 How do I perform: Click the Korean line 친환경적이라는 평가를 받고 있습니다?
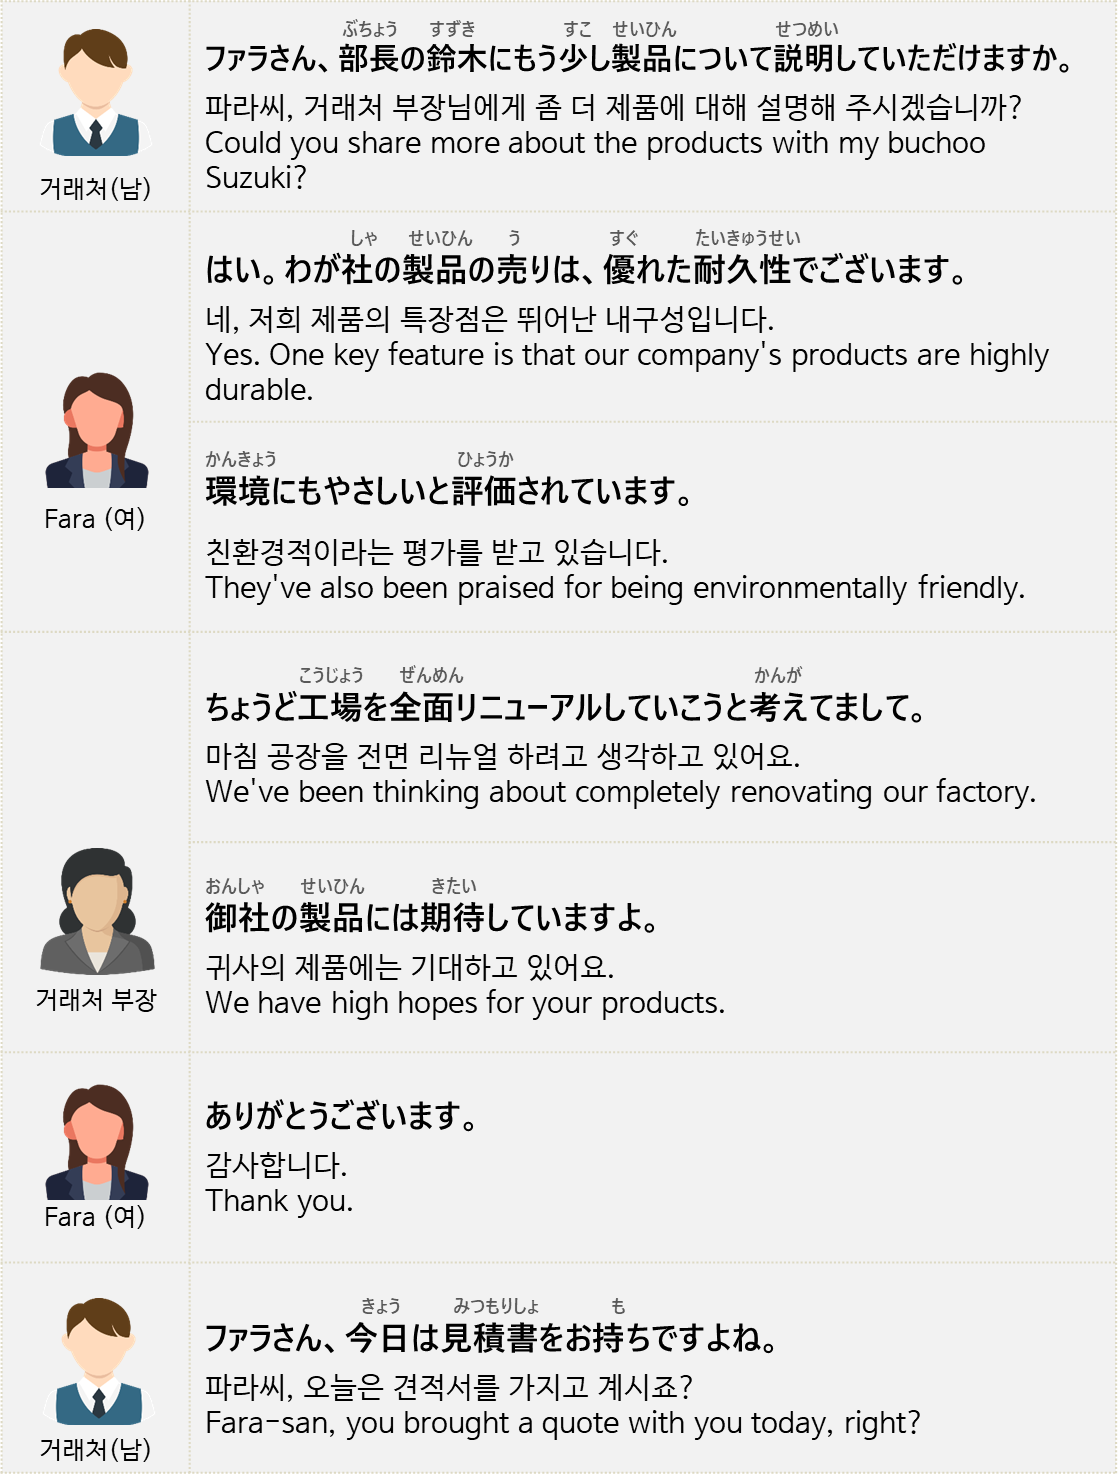436,552
